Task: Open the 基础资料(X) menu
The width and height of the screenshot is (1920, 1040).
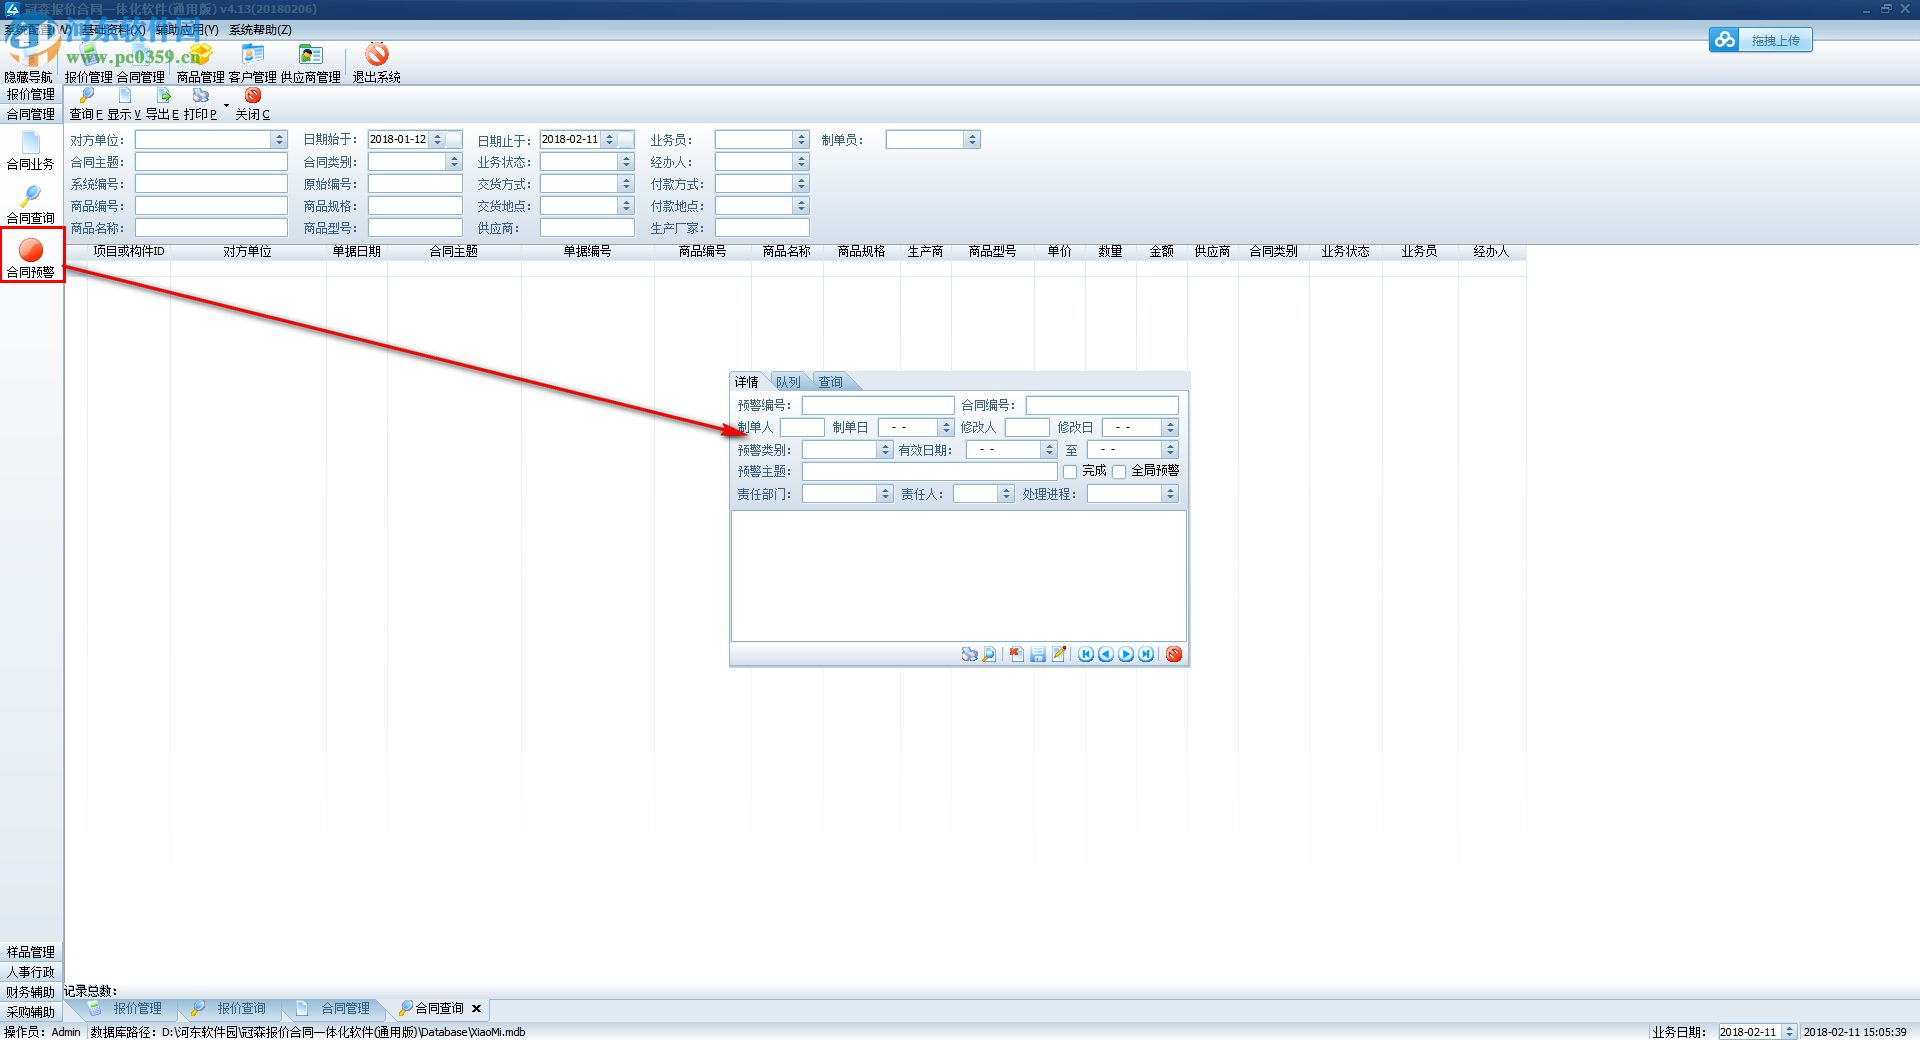Action: (x=113, y=30)
